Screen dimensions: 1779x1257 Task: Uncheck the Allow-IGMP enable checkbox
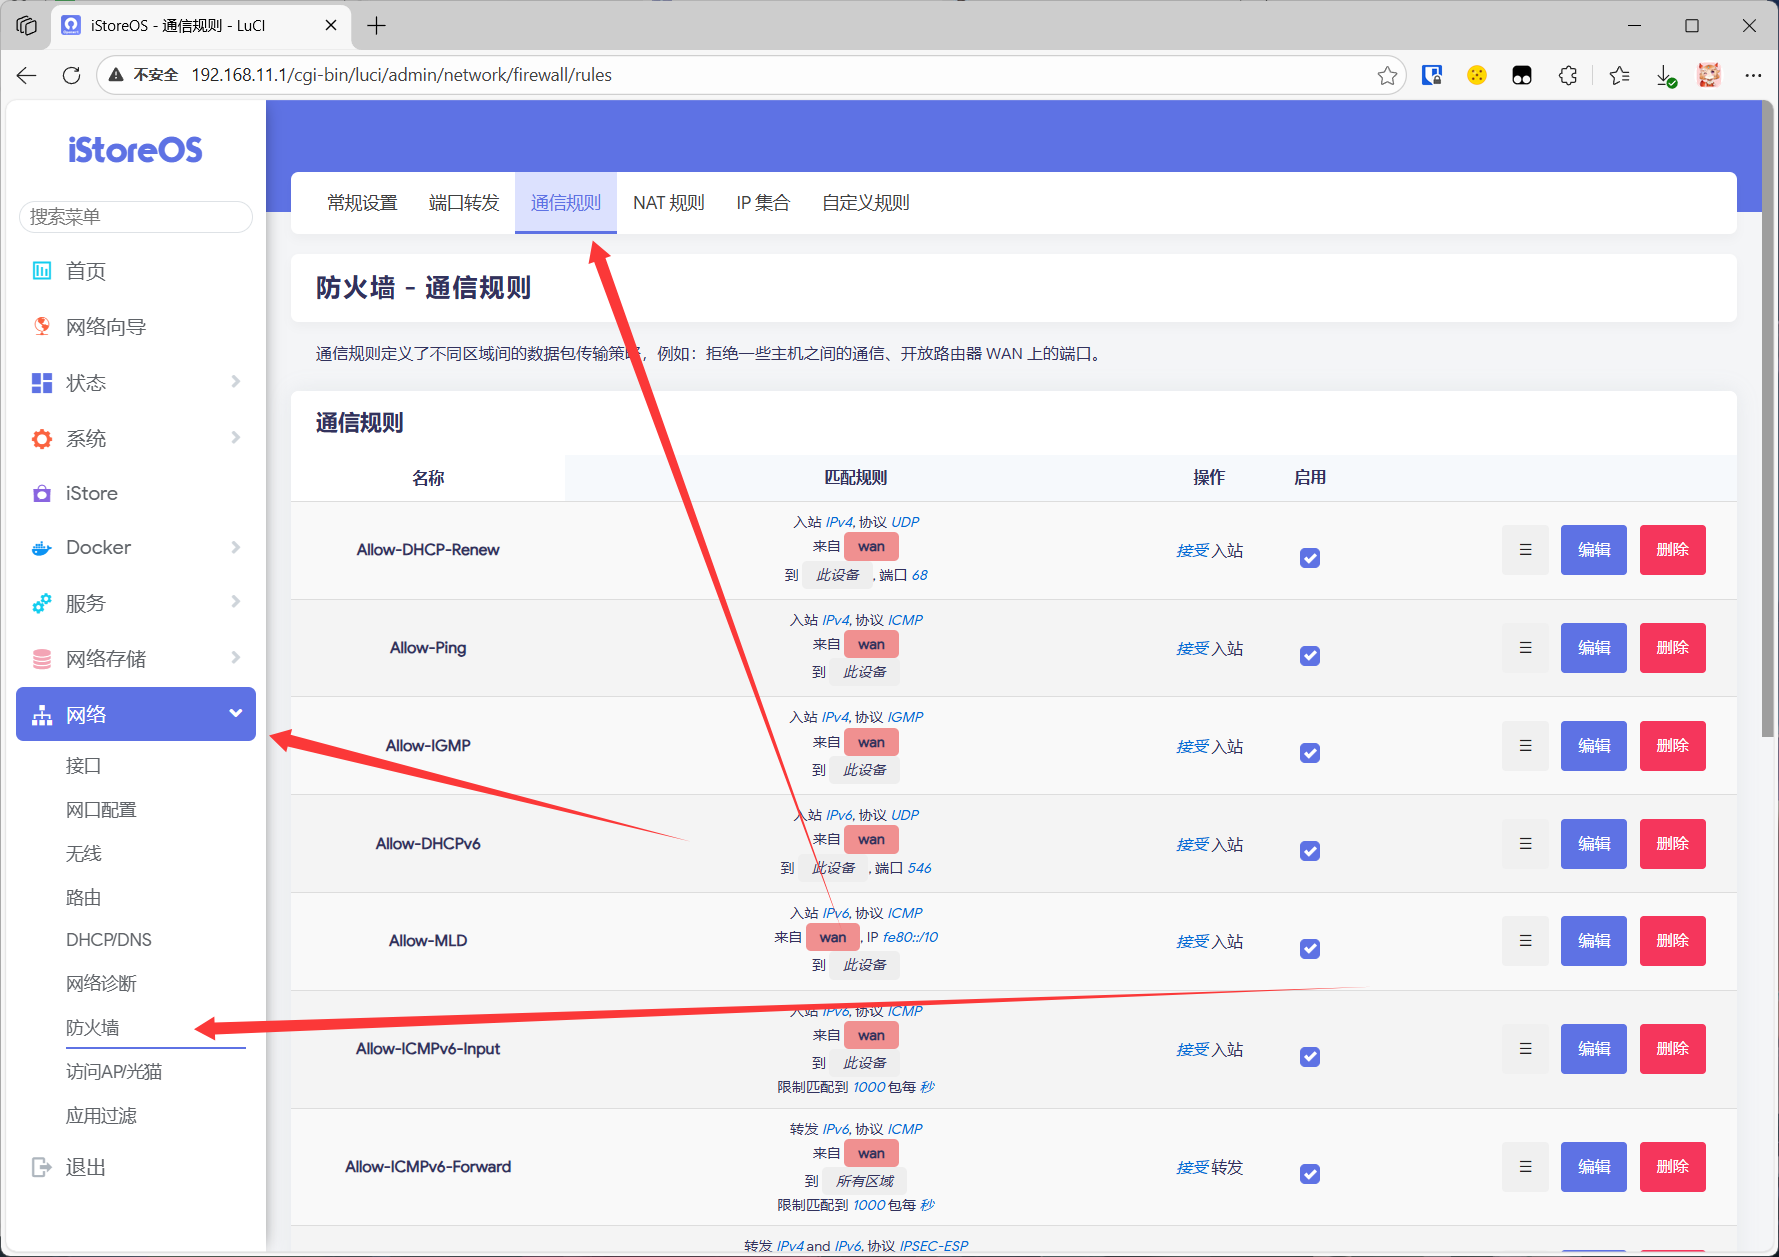click(1310, 753)
